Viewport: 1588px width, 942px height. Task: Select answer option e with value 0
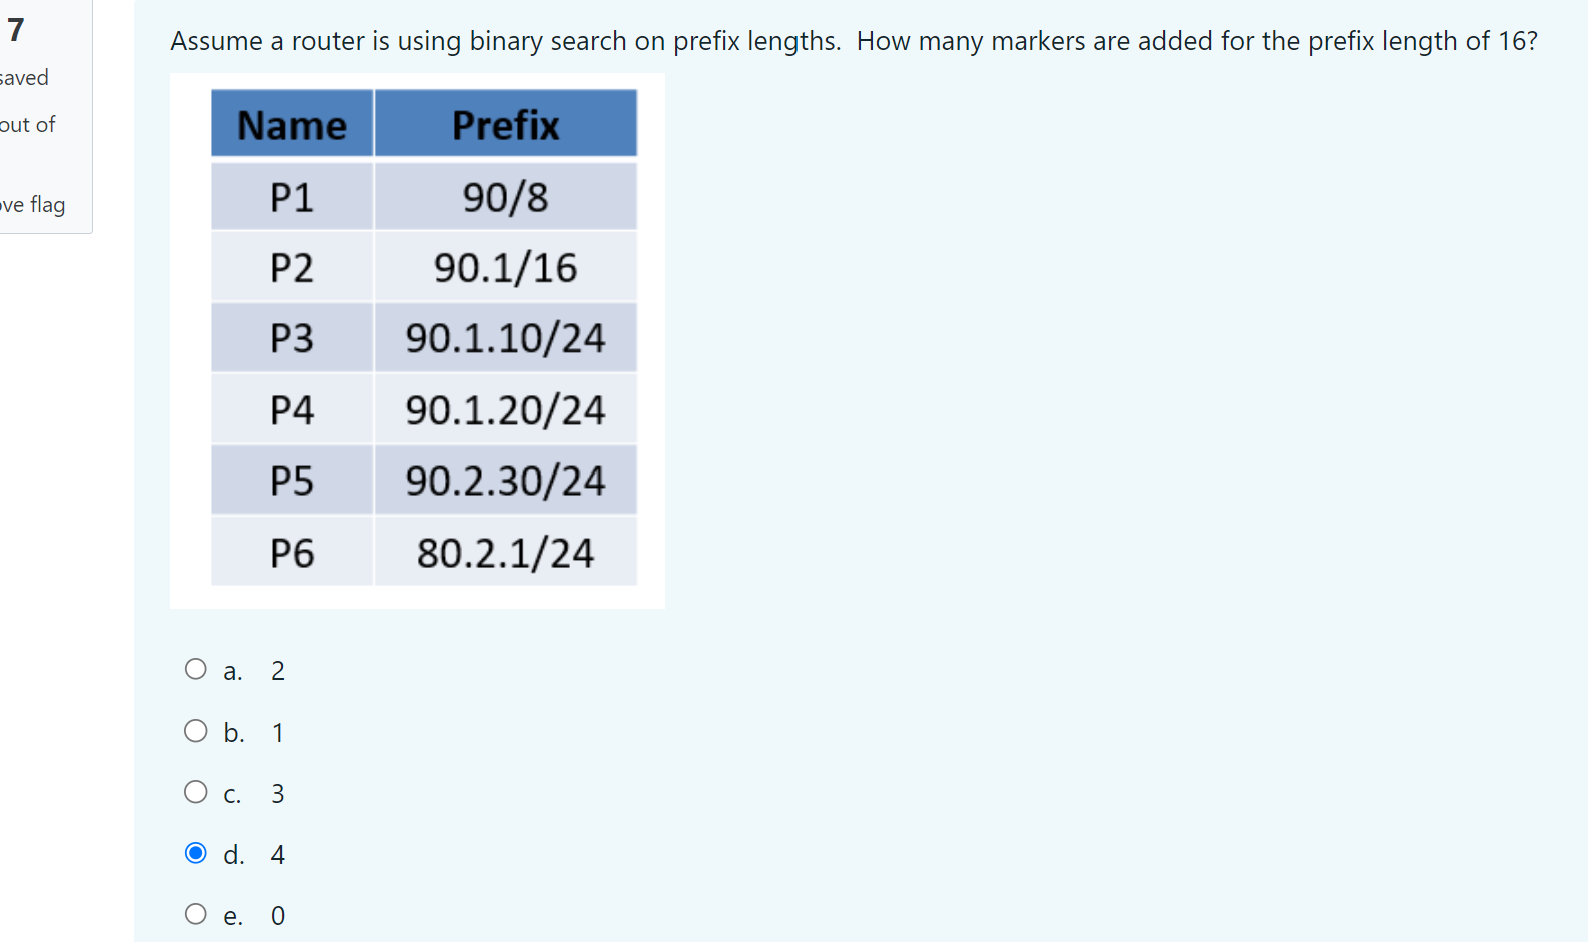point(196,914)
